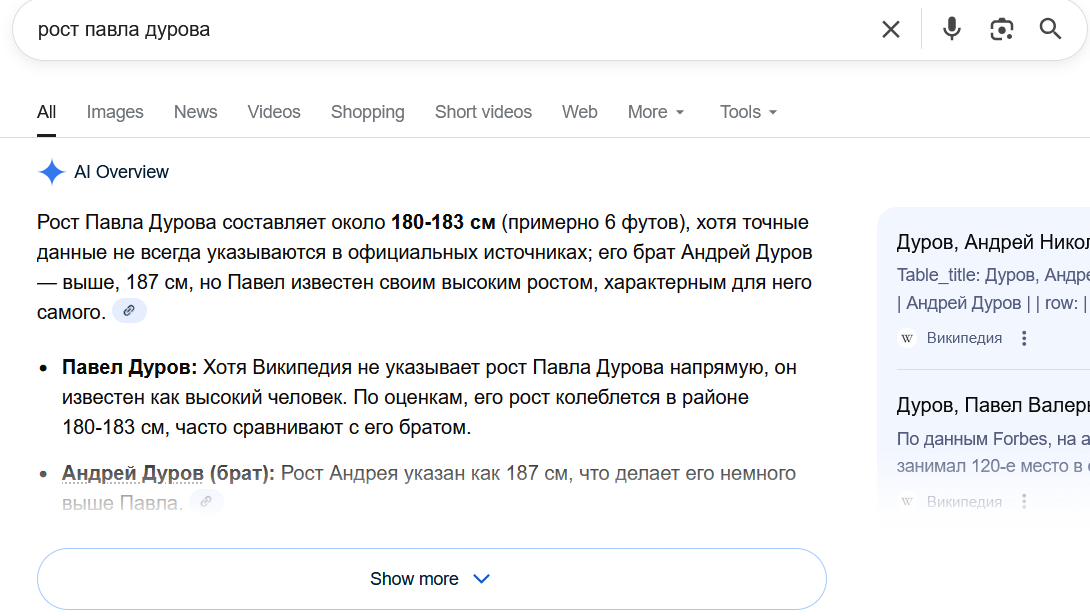Open Wikipedia article Дуров, Андрей
Image resolution: width=1090 pixels, height=616 pixels.
[x=992, y=243]
